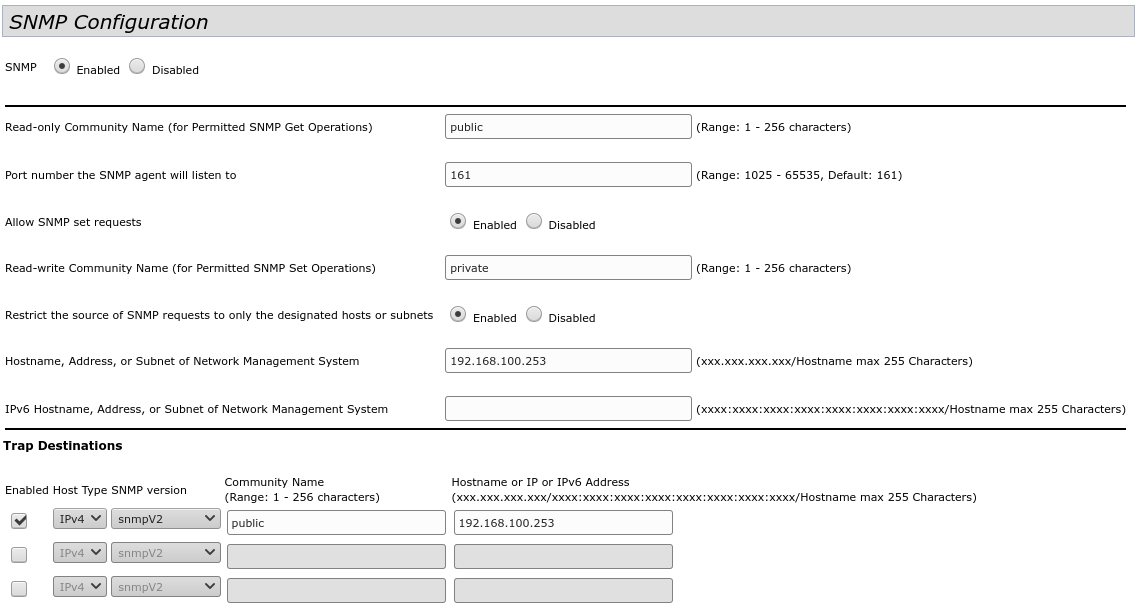This screenshot has height=608, width=1138.
Task: Open third trap's Host Type dropdown
Action: tap(79, 587)
